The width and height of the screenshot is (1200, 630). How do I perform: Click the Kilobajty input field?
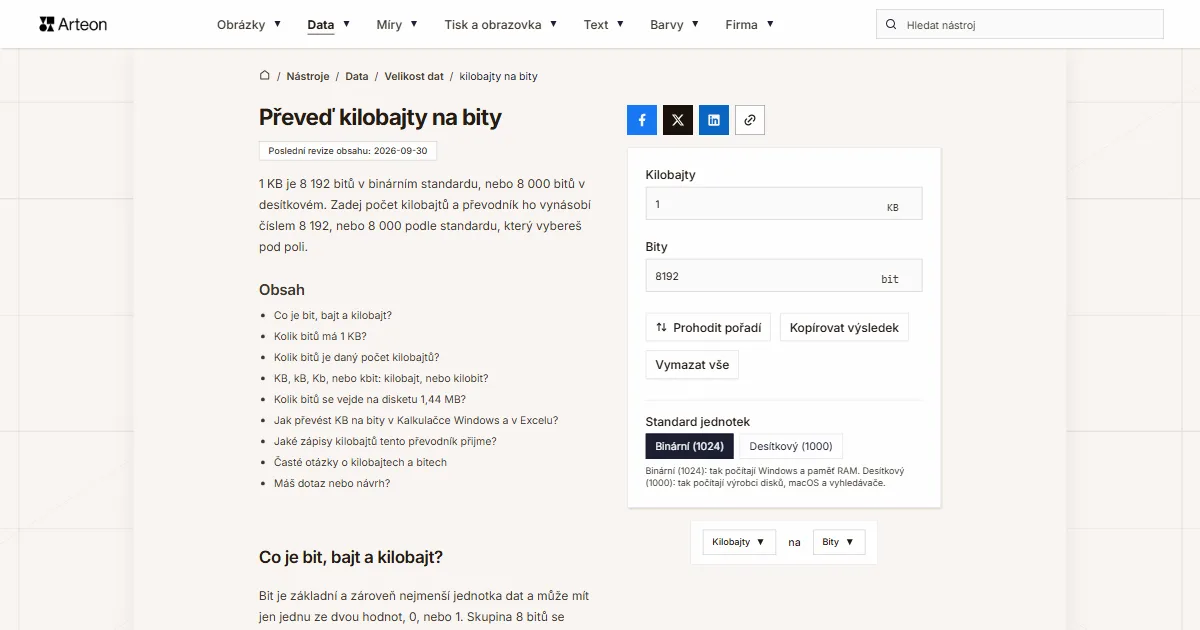pyautogui.click(x=784, y=204)
